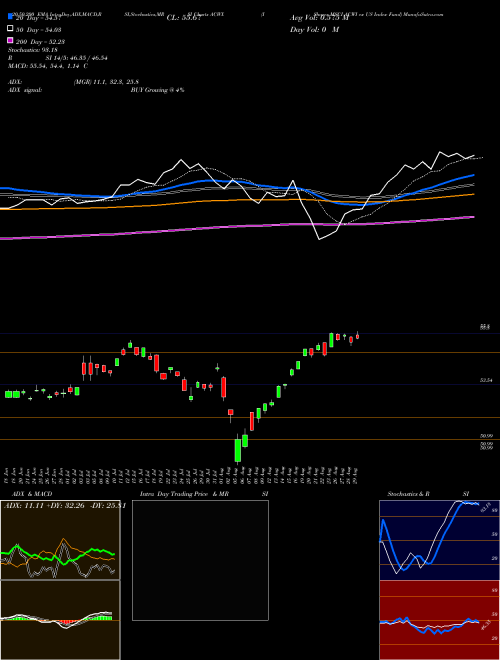Click the tall green candle at the chart low
500x660 pixels.
click(238, 450)
